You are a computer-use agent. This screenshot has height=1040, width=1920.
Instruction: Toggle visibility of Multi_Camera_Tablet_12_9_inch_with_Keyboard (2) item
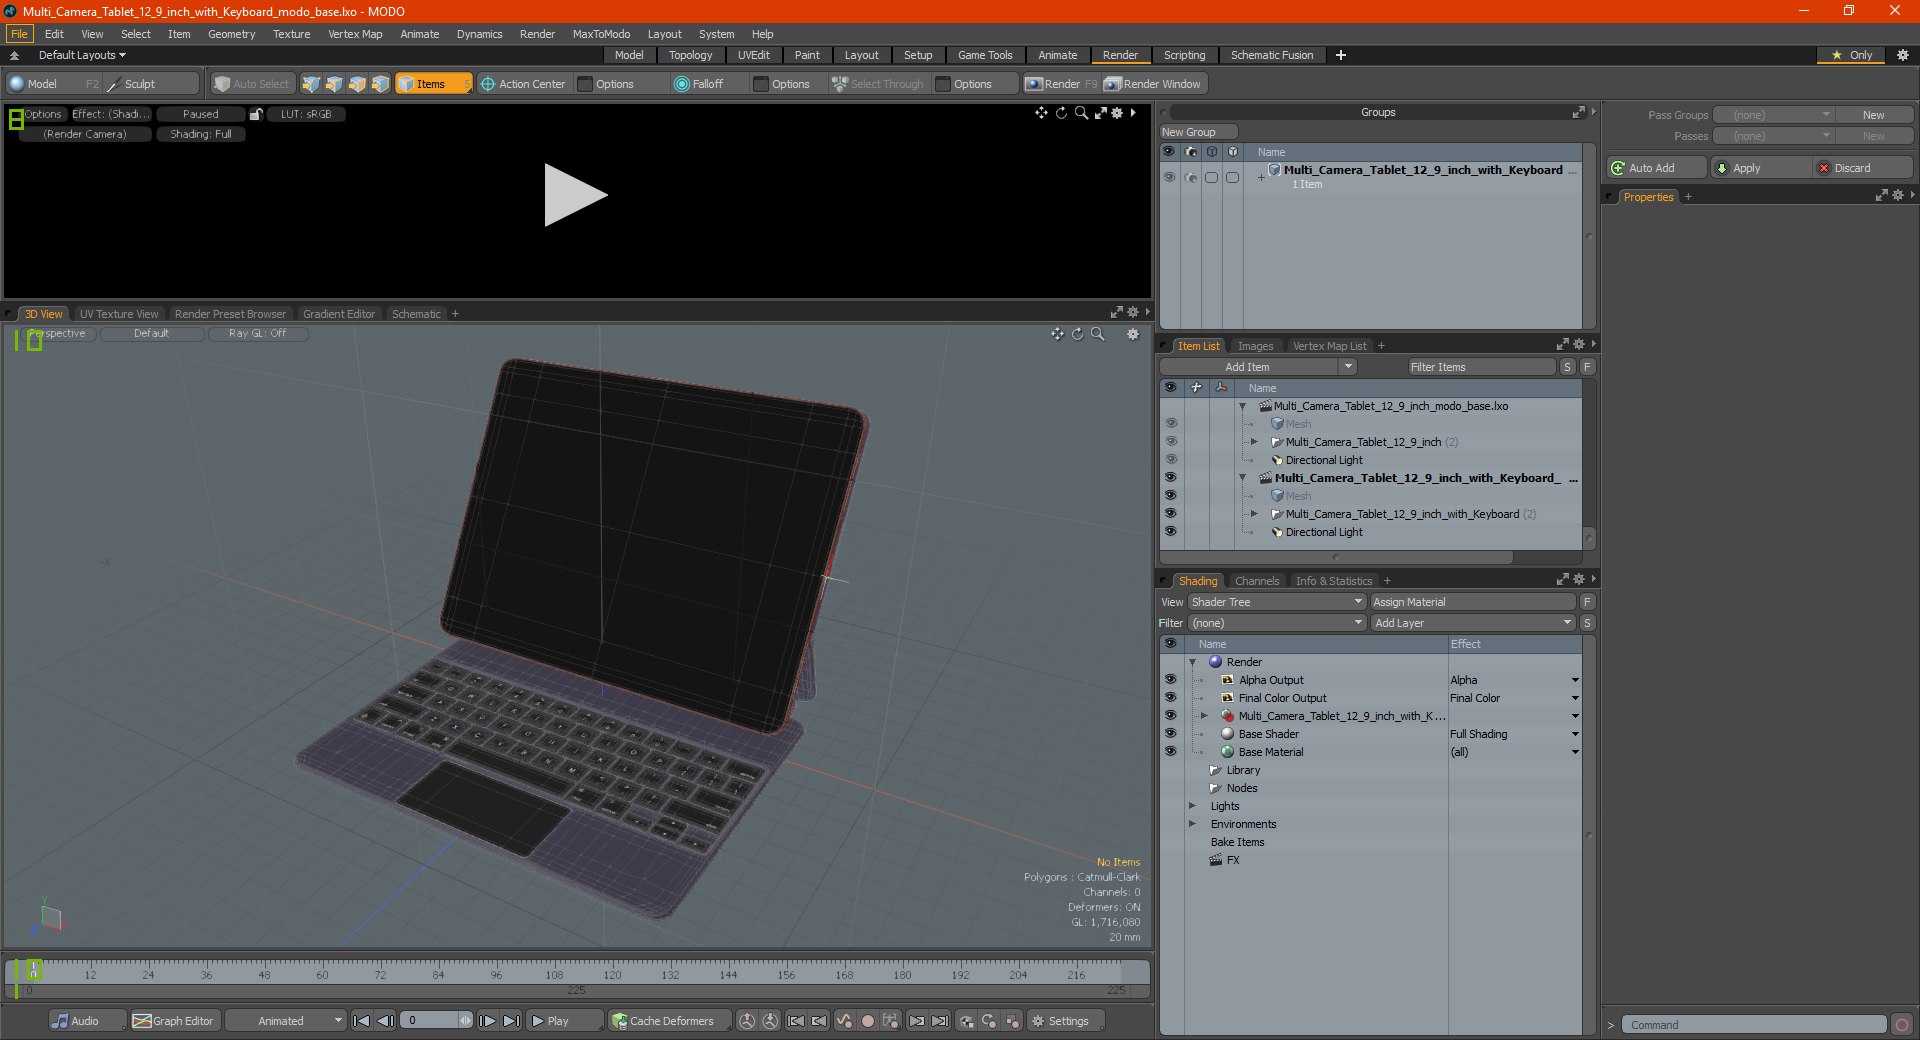click(x=1170, y=514)
